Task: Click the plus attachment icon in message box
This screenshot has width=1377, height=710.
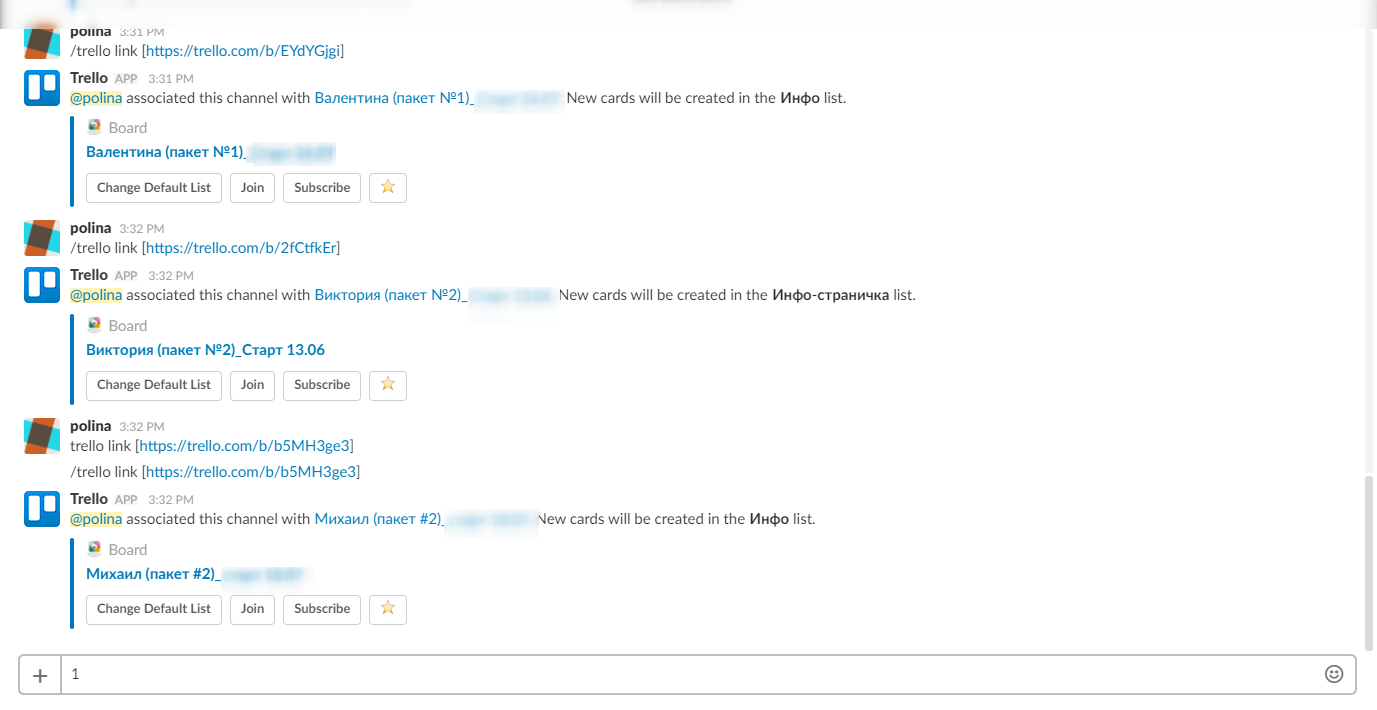Action: [x=40, y=675]
